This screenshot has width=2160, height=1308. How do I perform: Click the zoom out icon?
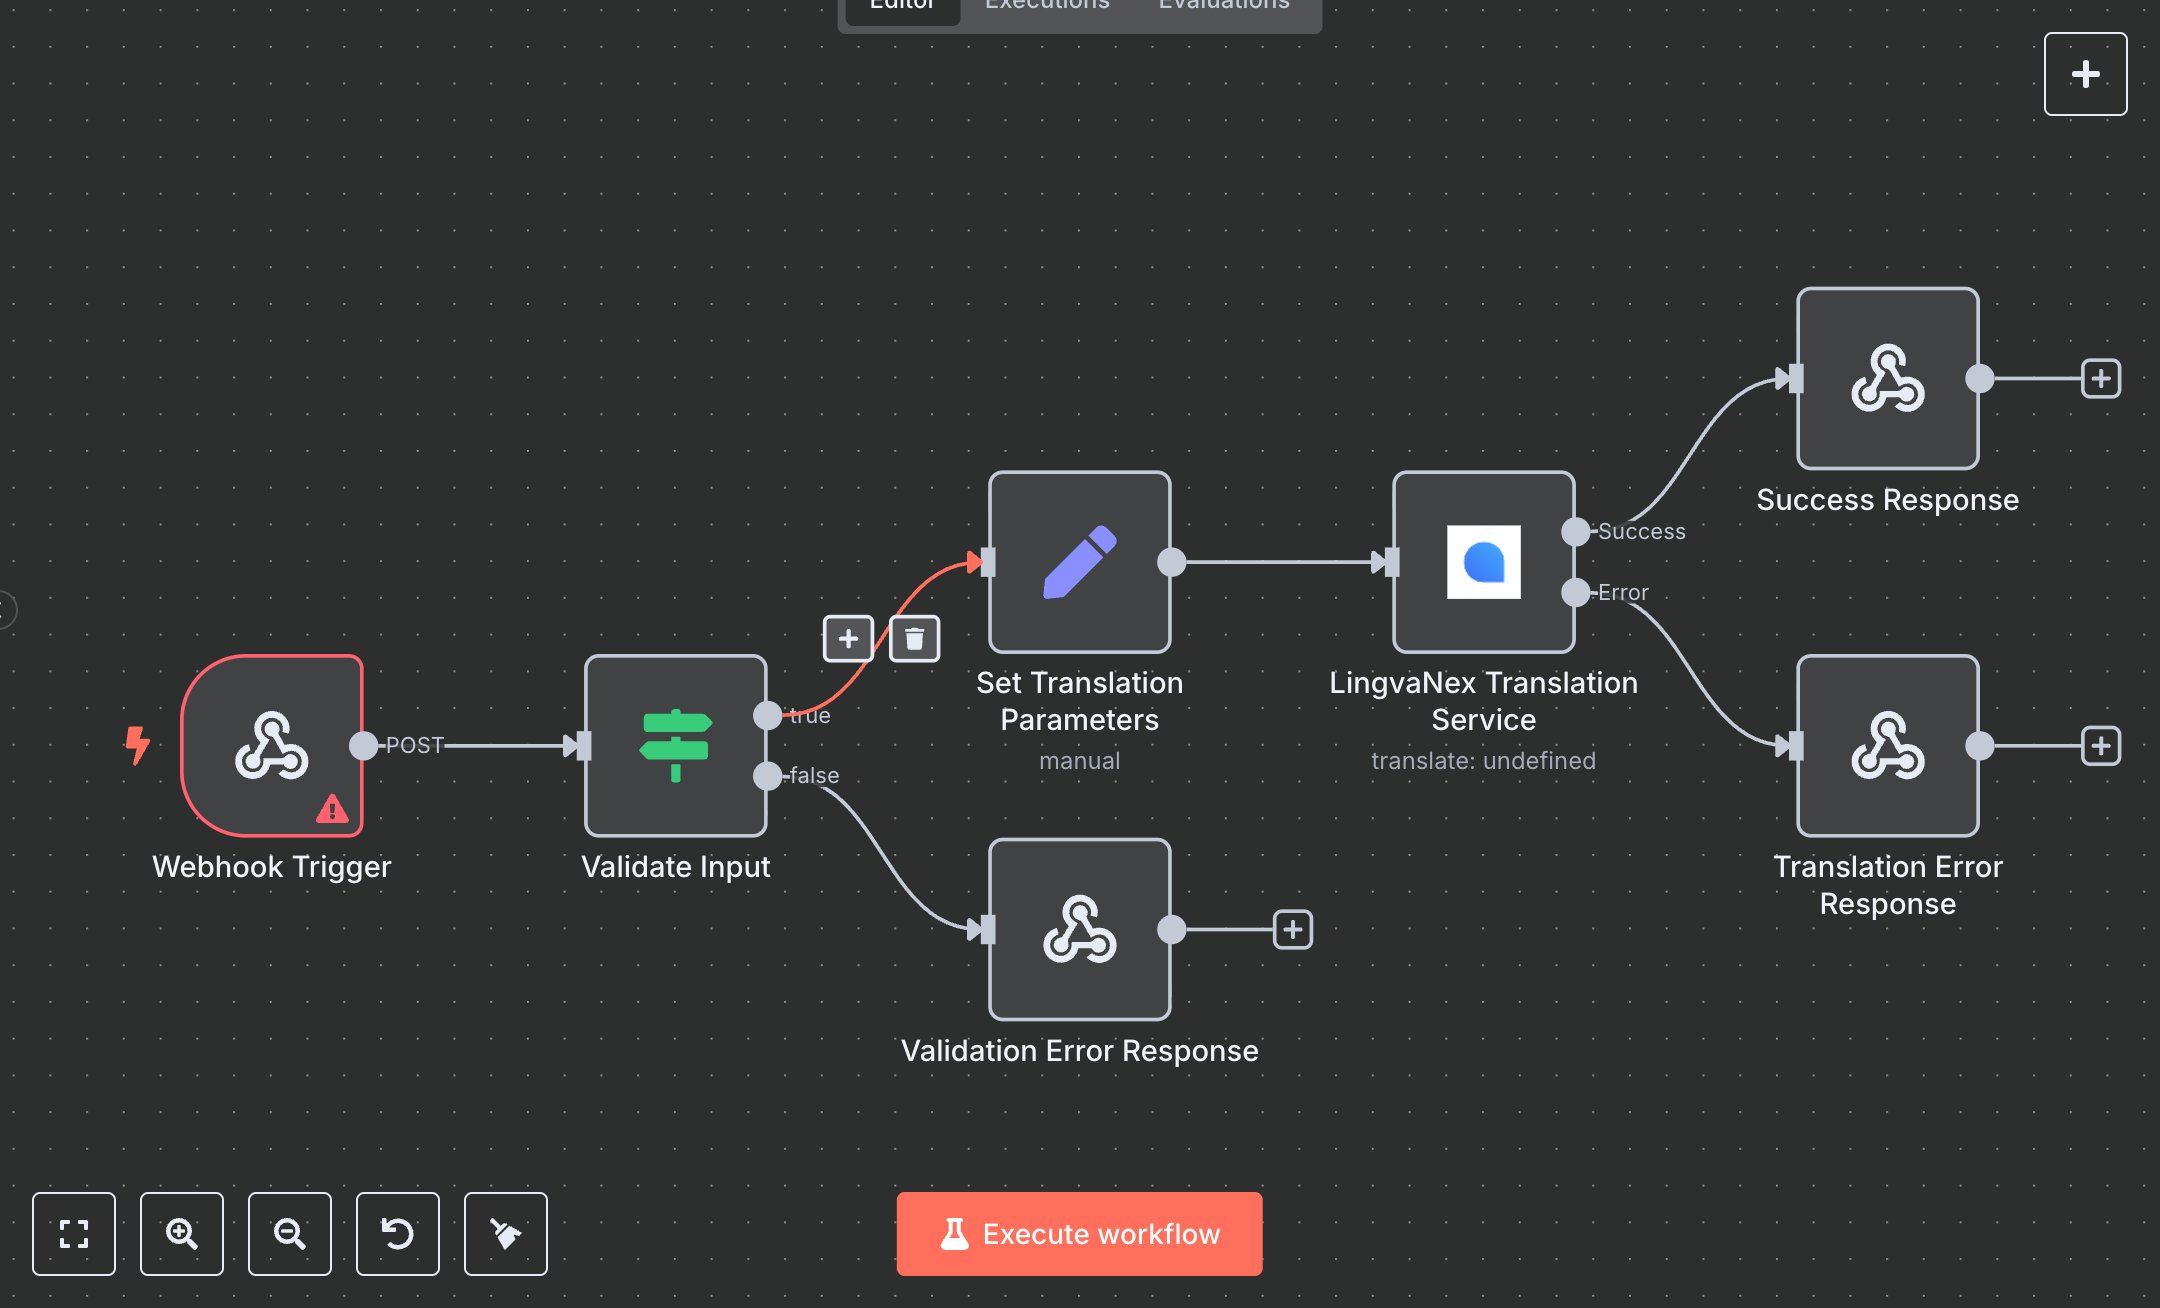pyautogui.click(x=289, y=1234)
